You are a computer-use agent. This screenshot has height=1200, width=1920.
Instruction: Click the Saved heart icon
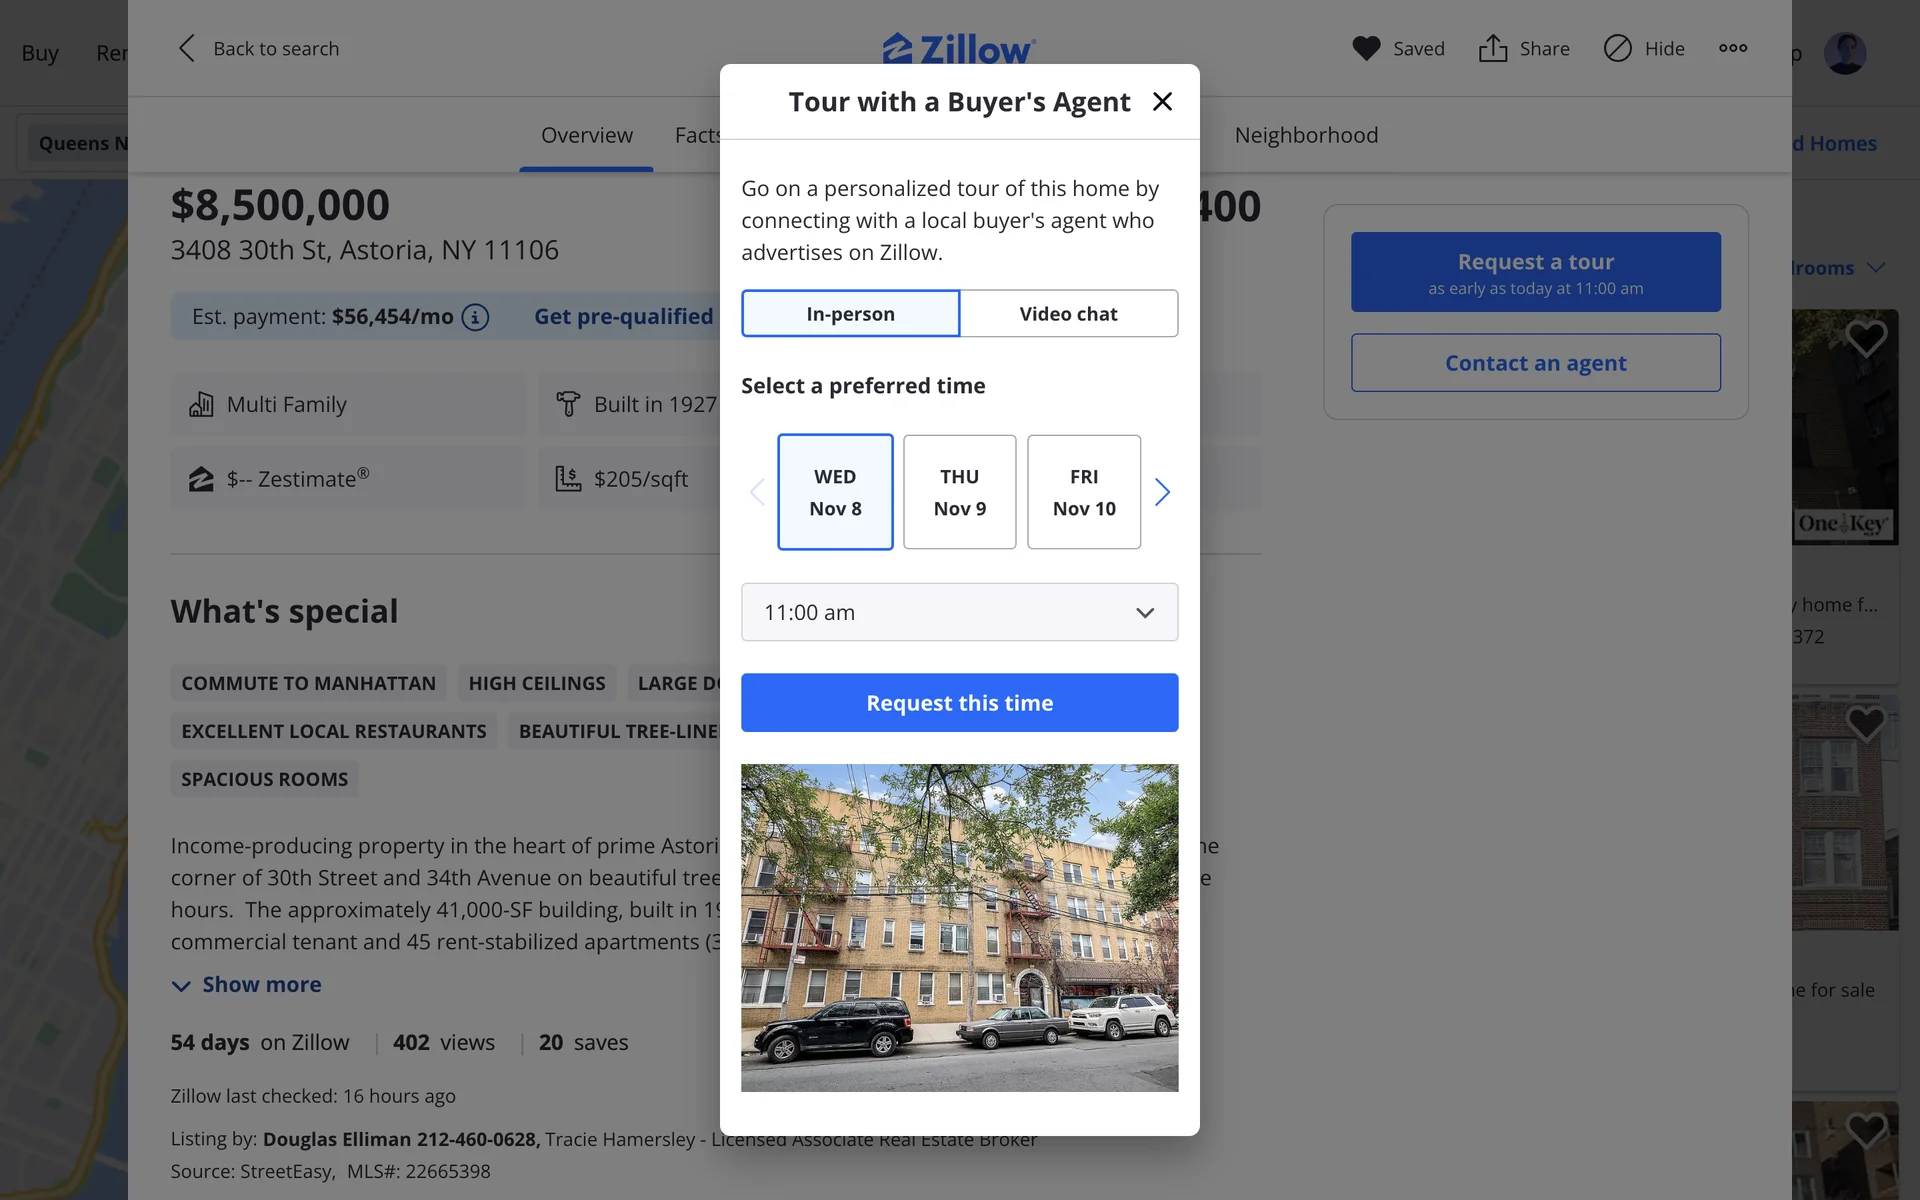pos(1366,48)
